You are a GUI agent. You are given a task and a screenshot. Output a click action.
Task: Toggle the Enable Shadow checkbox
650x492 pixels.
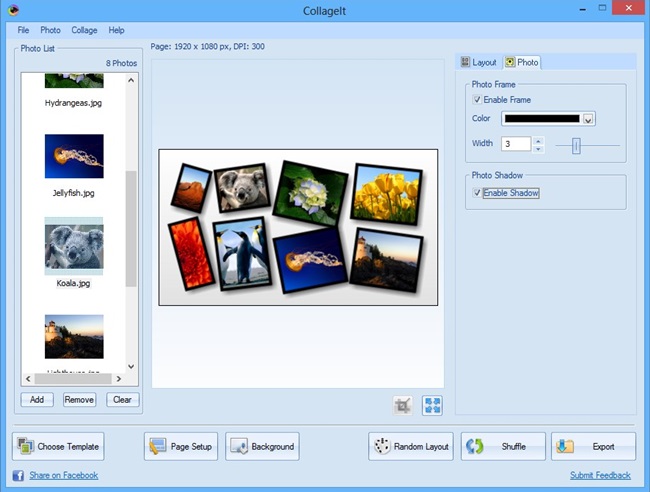click(477, 193)
